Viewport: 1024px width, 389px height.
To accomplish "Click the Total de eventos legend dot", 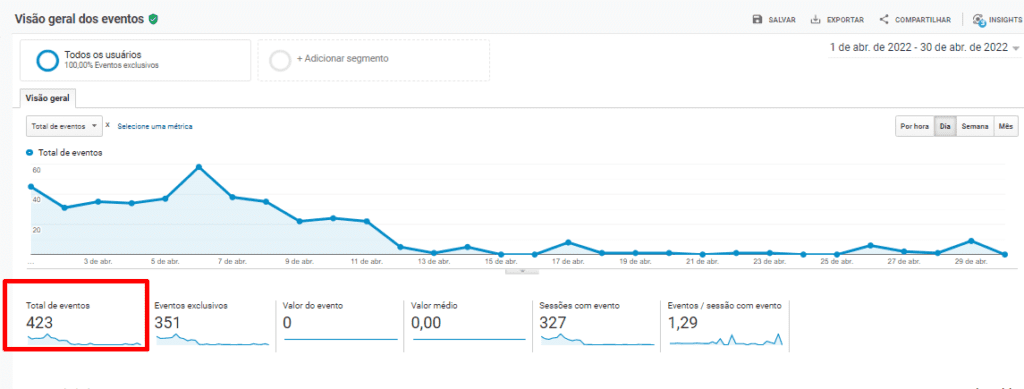I will (x=29, y=153).
